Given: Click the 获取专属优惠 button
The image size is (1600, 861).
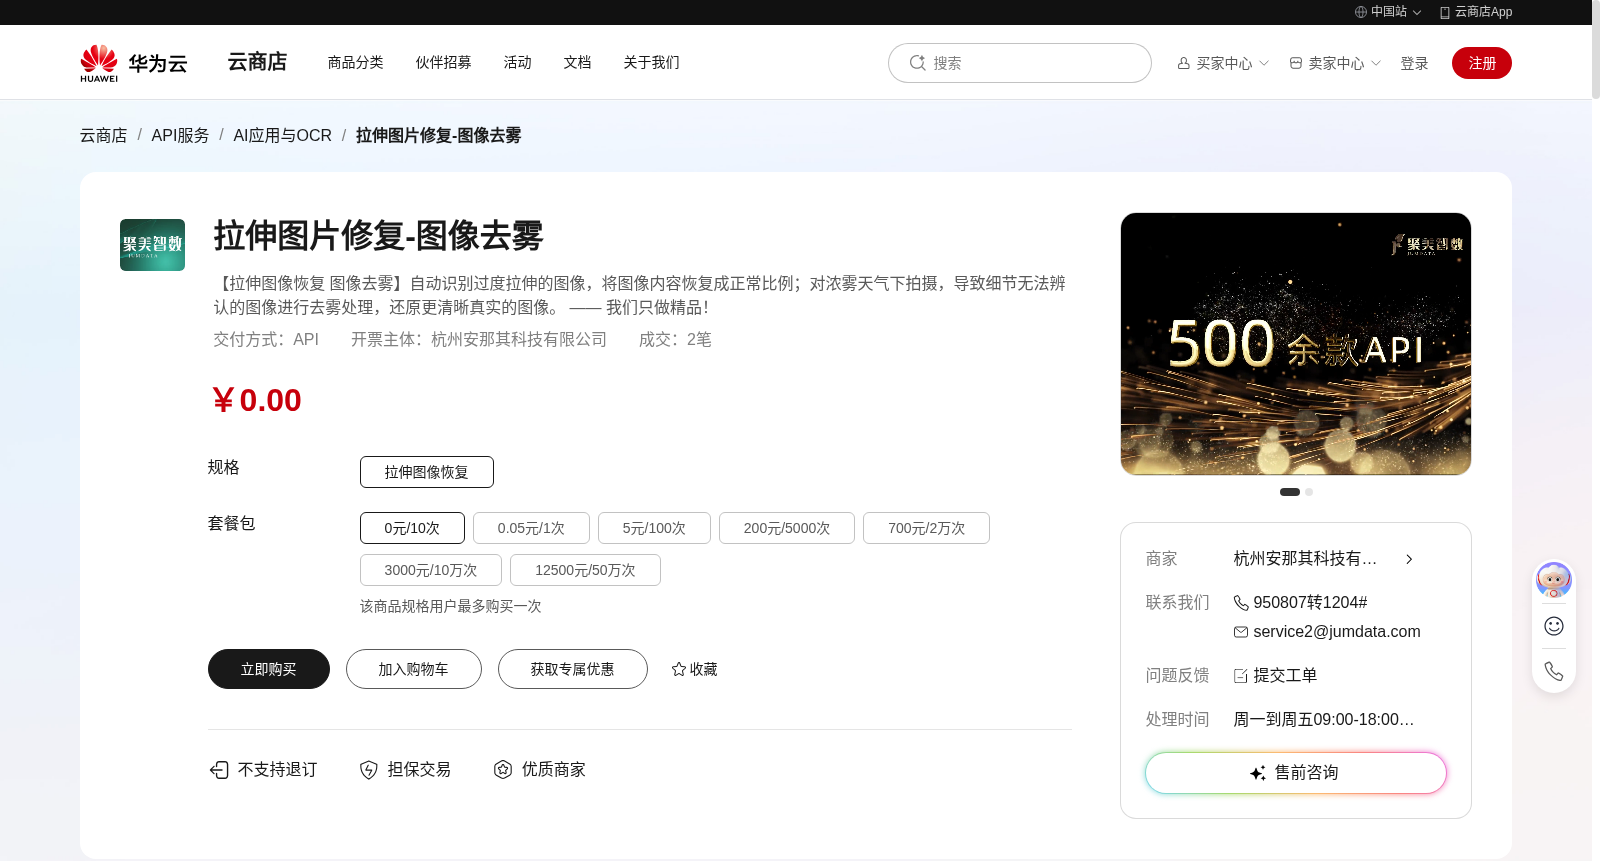Looking at the screenshot, I should (x=573, y=669).
